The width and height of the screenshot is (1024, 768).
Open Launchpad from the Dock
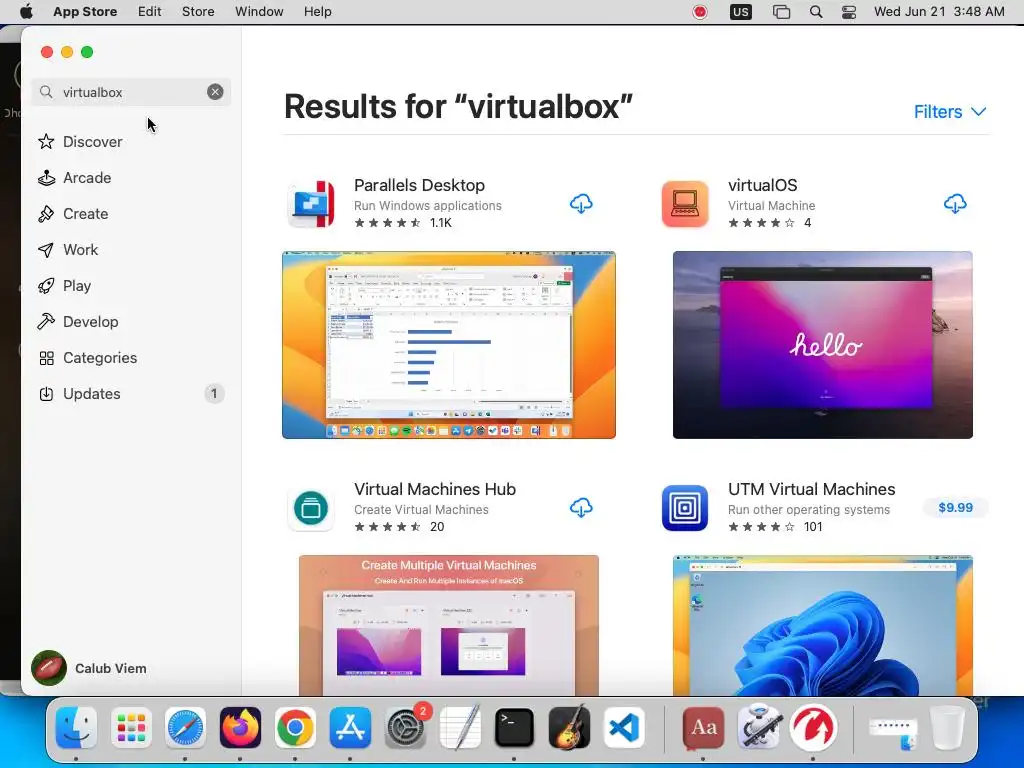[x=131, y=728]
